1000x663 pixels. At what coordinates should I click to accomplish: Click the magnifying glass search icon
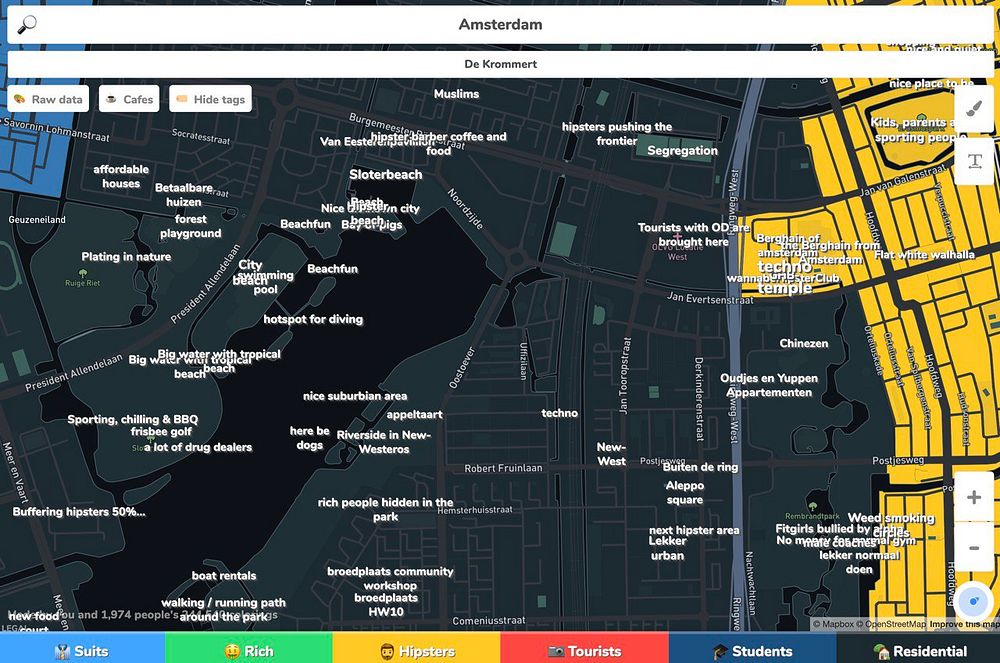pyautogui.click(x=27, y=25)
